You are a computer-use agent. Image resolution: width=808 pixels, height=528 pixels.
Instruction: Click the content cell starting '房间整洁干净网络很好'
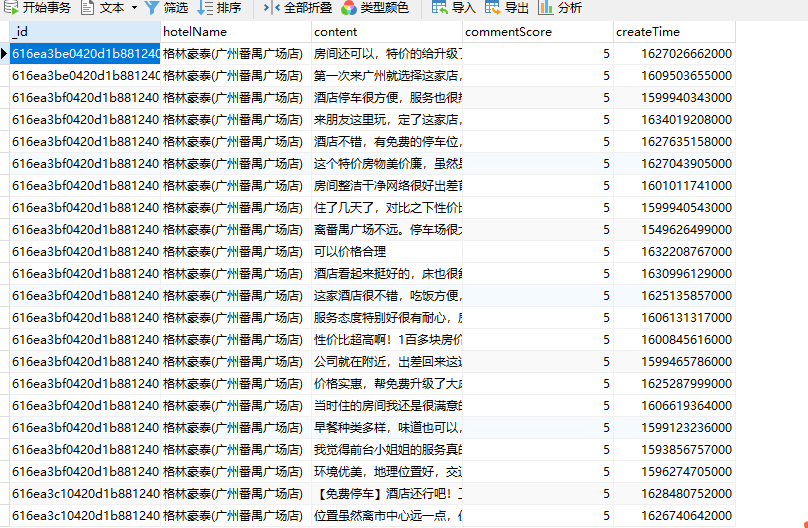click(387, 186)
